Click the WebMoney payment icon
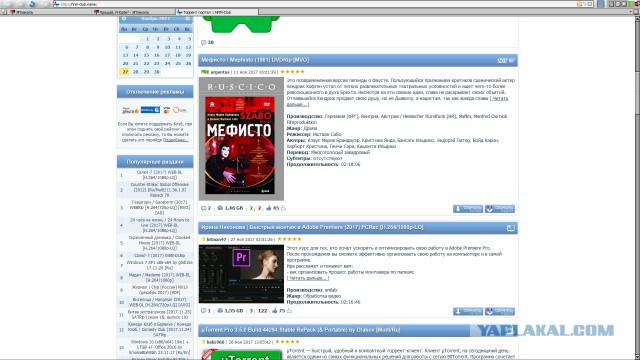The image size is (640, 360). click(150, 110)
